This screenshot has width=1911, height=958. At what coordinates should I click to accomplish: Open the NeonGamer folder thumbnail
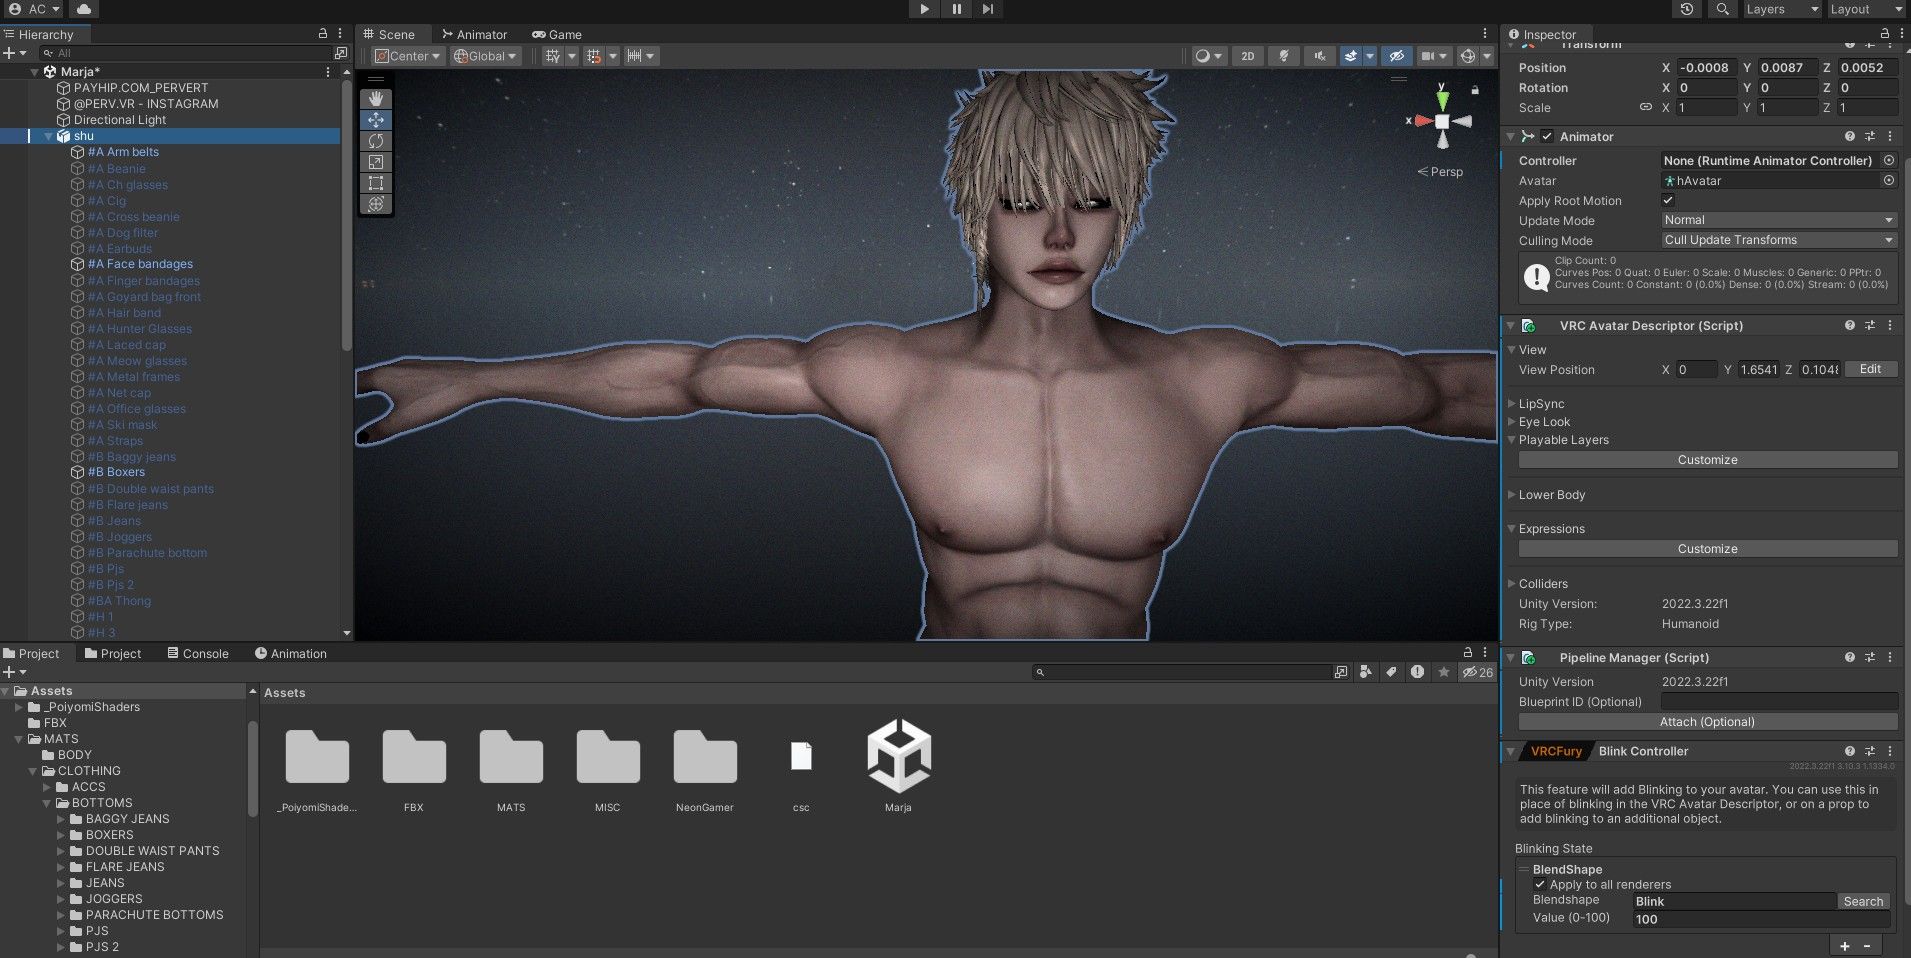tap(705, 757)
